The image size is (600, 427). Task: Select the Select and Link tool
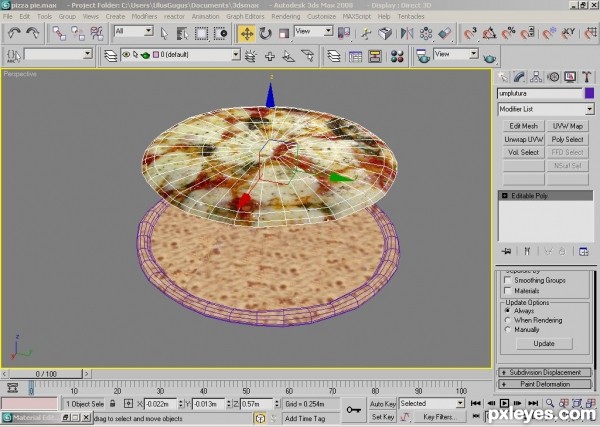[x=59, y=33]
